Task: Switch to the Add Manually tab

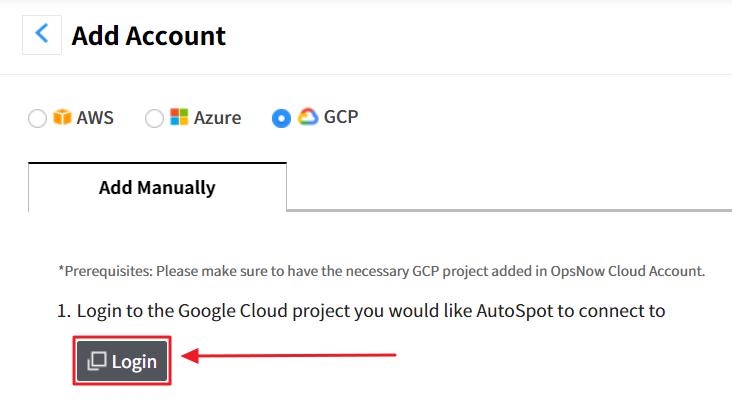Action: coord(157,187)
